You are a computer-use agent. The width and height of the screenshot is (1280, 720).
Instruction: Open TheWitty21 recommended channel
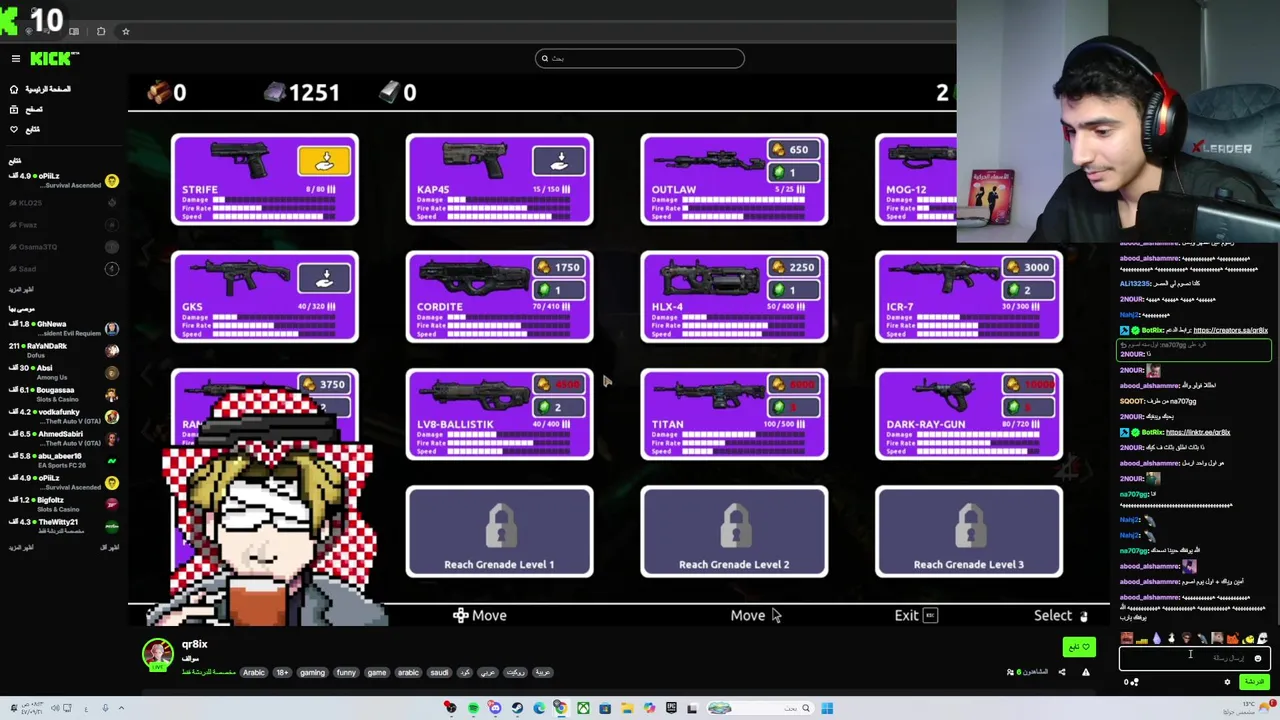[x=62, y=526]
